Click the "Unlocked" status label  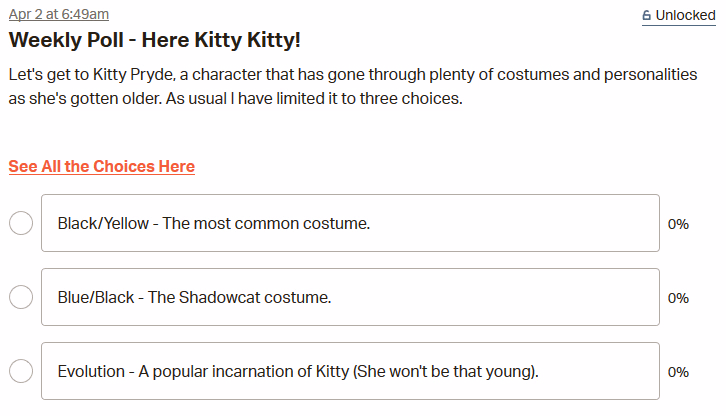(685, 16)
